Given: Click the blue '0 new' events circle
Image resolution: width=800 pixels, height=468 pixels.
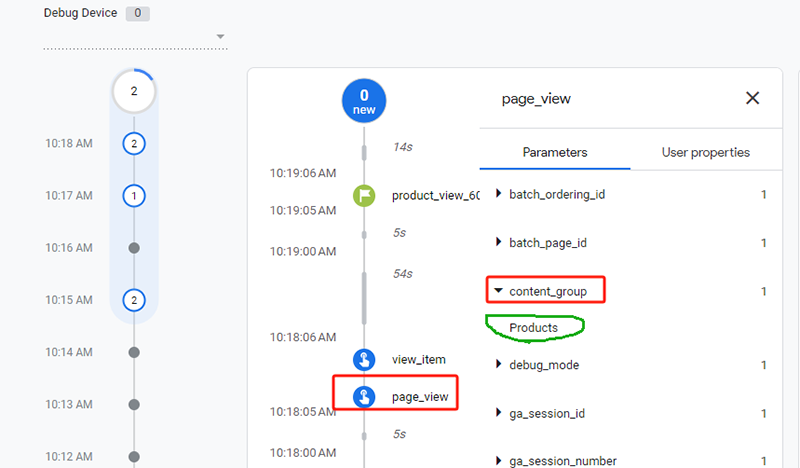Looking at the screenshot, I should (364, 103).
